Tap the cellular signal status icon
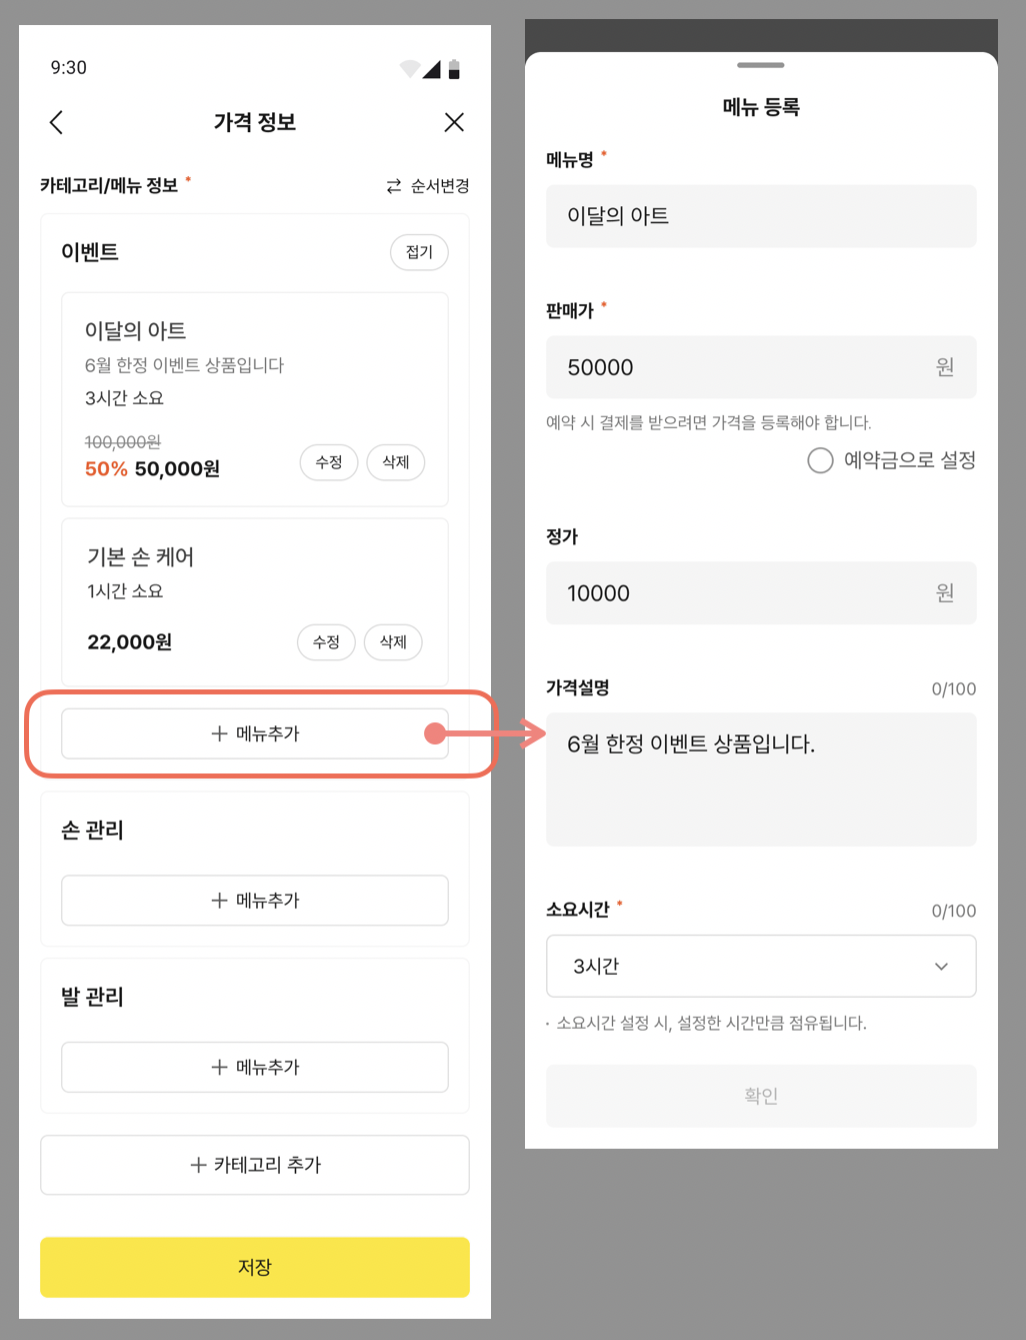The width and height of the screenshot is (1026, 1340). point(432,69)
